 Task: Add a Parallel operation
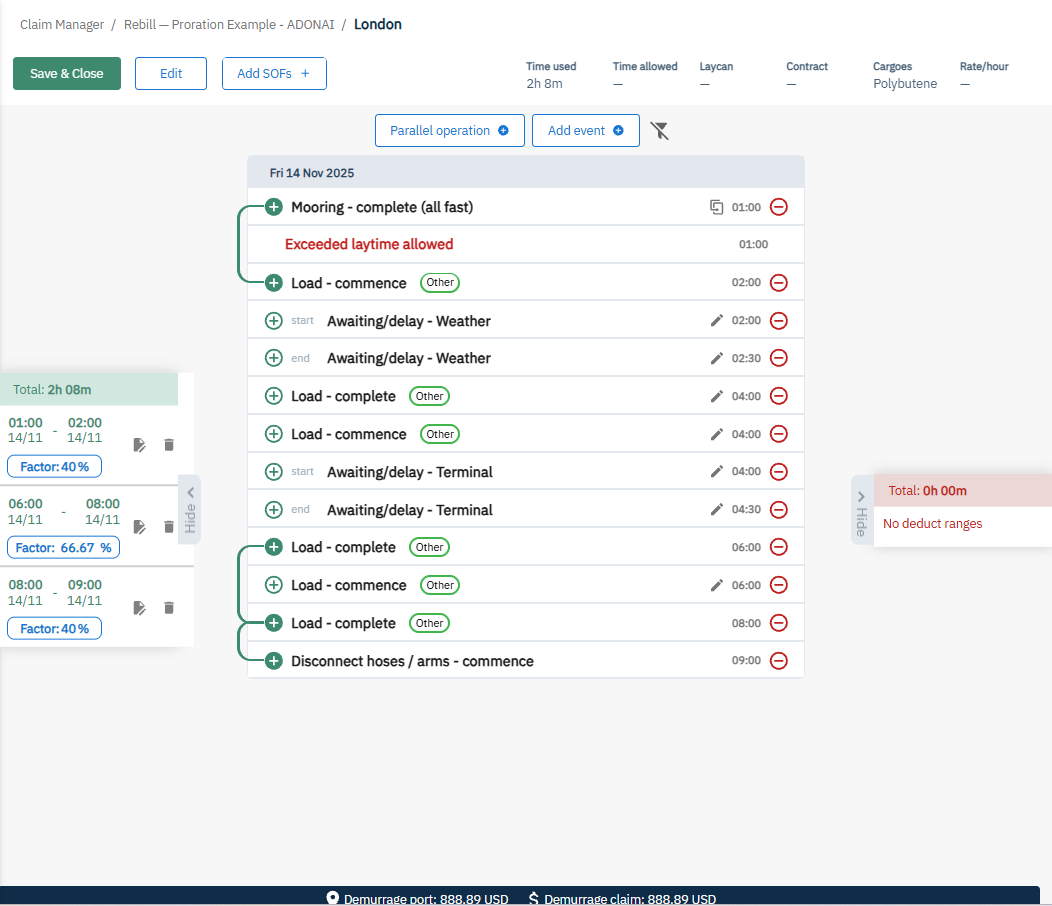[x=450, y=130]
